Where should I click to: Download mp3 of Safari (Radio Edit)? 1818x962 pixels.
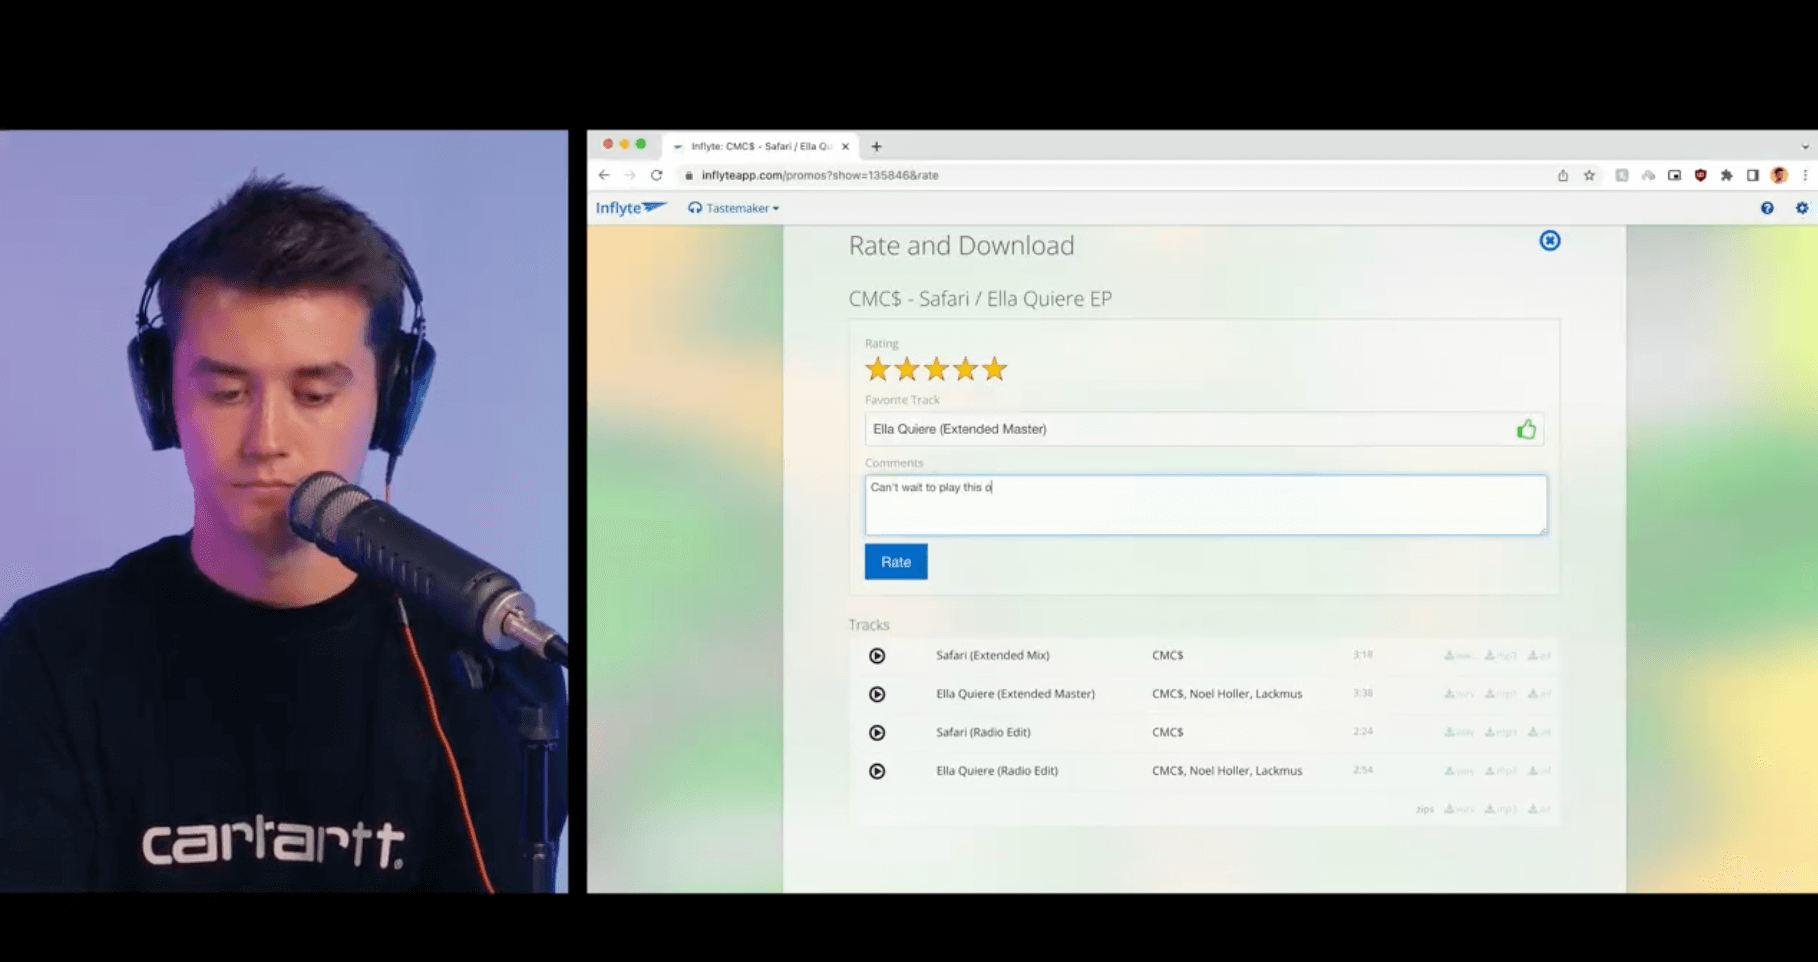pyautogui.click(x=1501, y=733)
